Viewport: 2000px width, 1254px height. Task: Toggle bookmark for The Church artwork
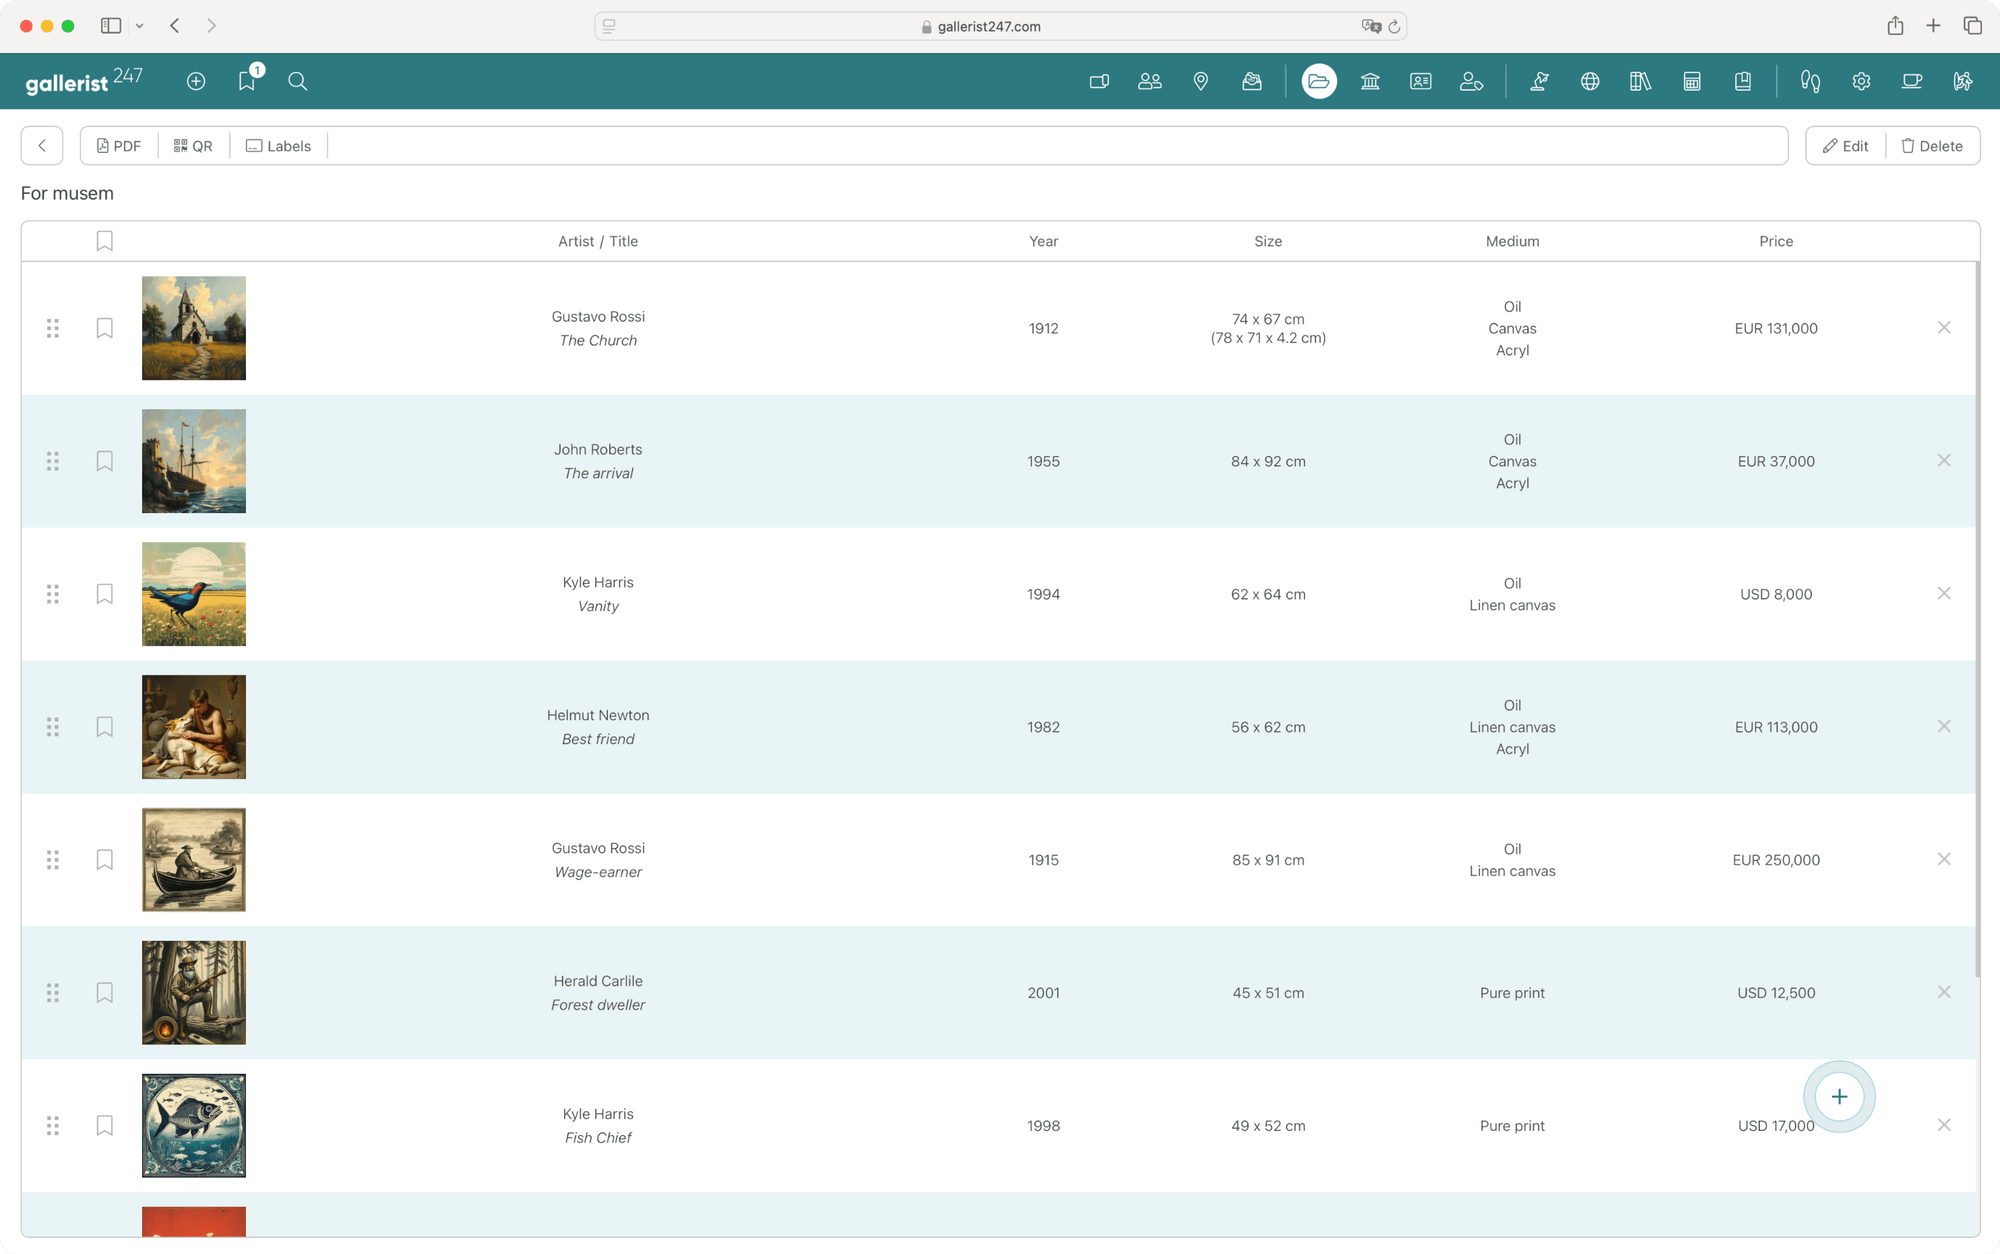click(x=104, y=328)
